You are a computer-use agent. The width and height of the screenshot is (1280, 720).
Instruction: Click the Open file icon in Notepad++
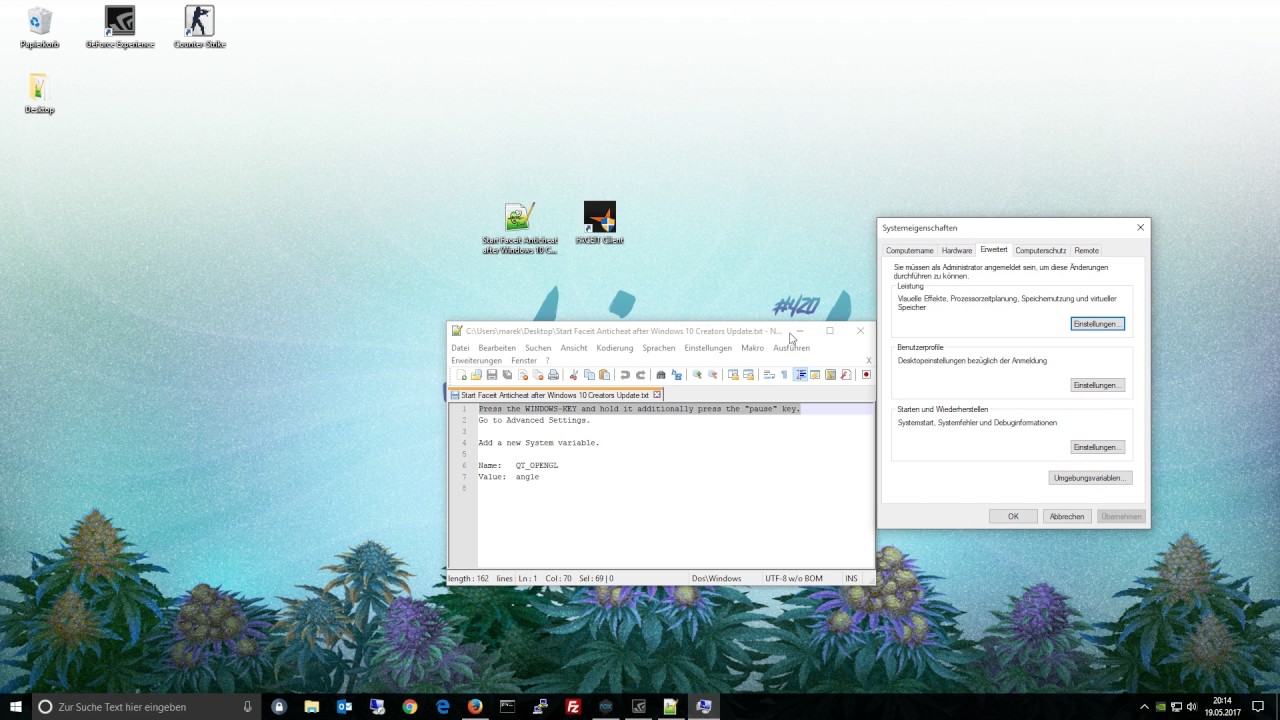coord(476,375)
